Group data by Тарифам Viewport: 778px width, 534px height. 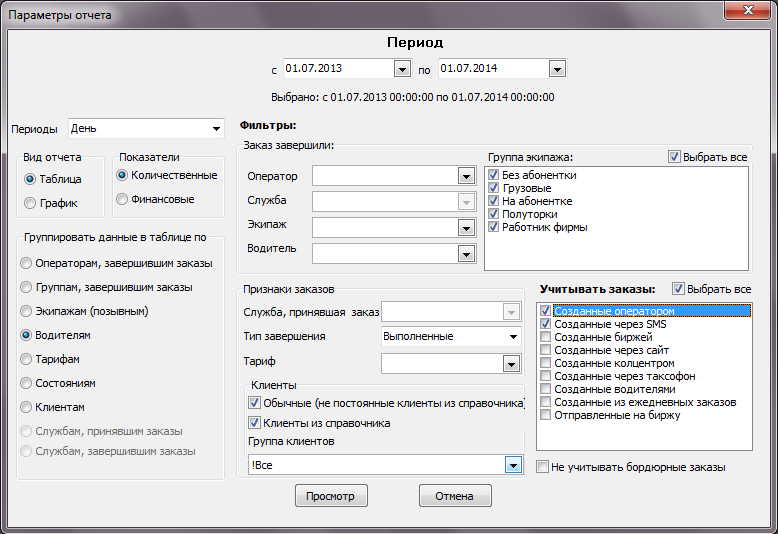pyautogui.click(x=26, y=359)
